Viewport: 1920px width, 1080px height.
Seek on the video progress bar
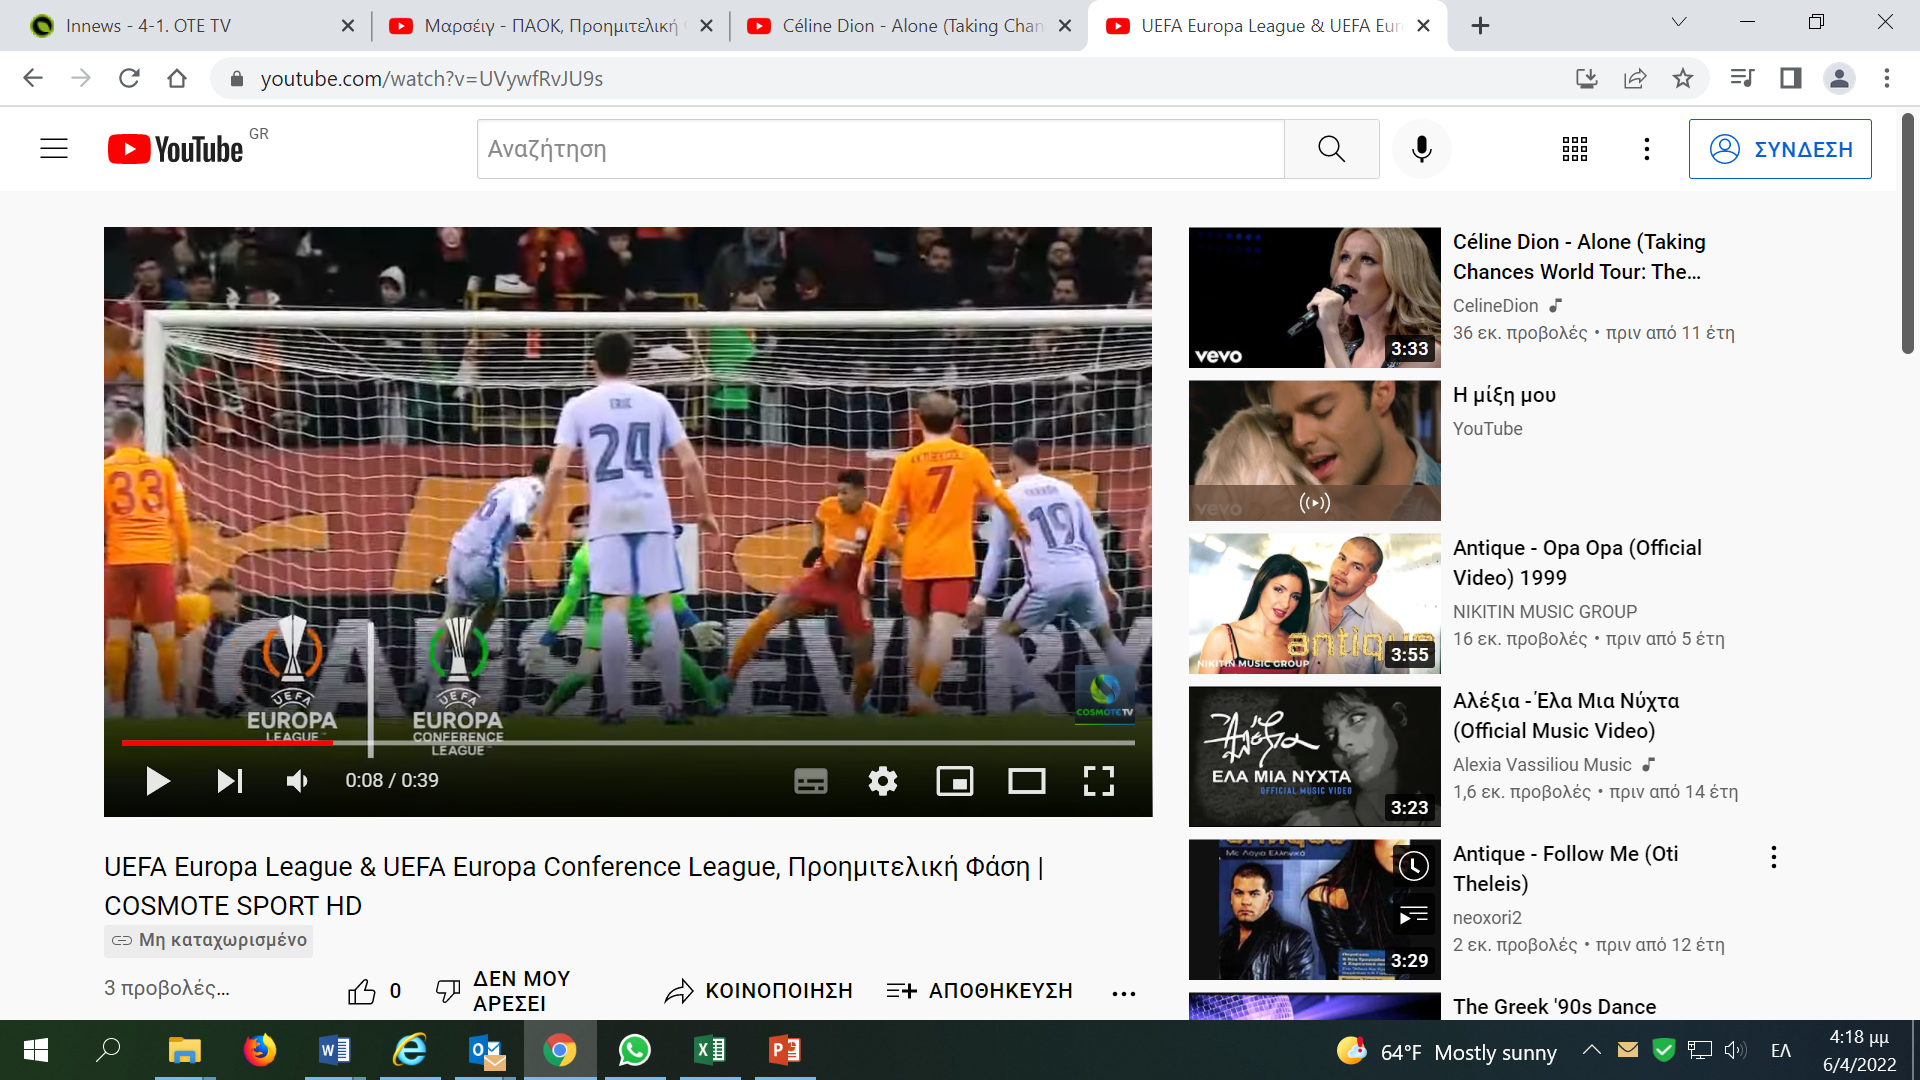(x=628, y=743)
